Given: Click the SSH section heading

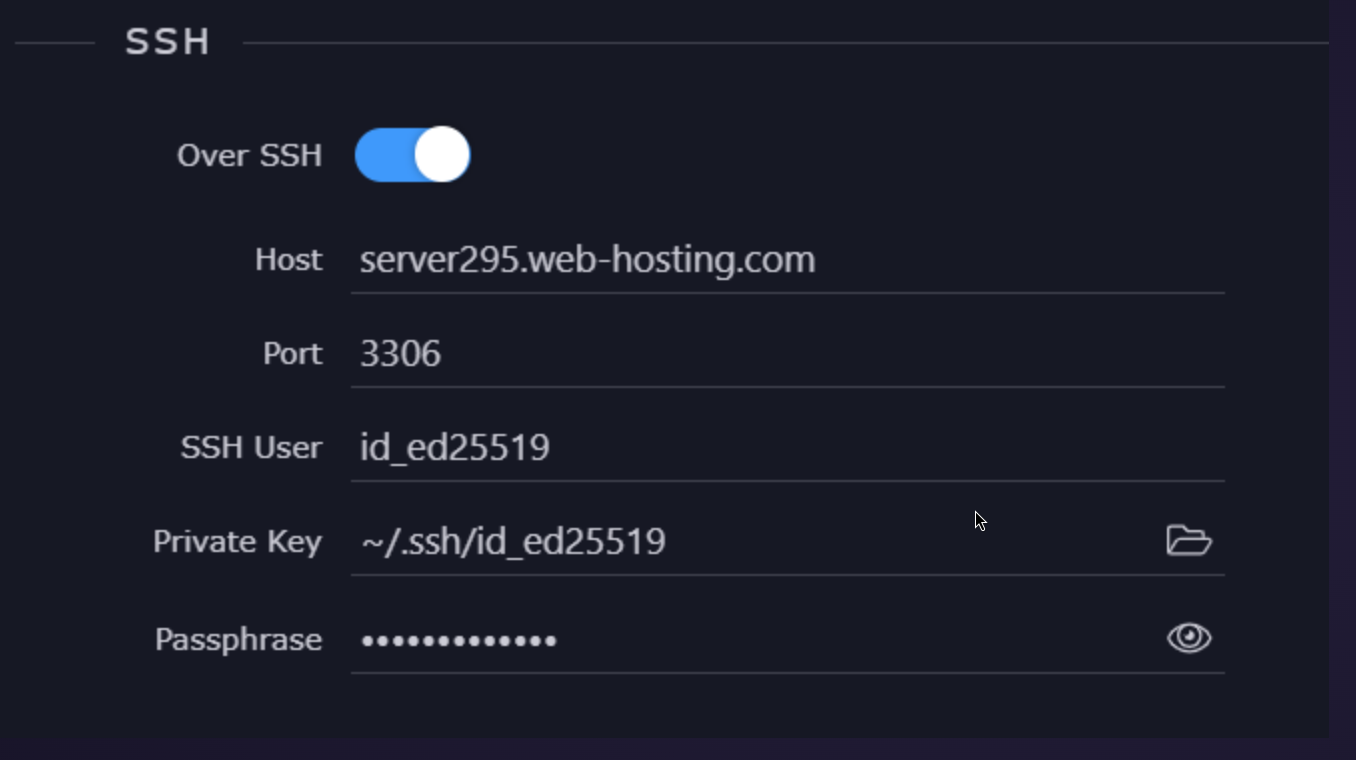Looking at the screenshot, I should (167, 42).
